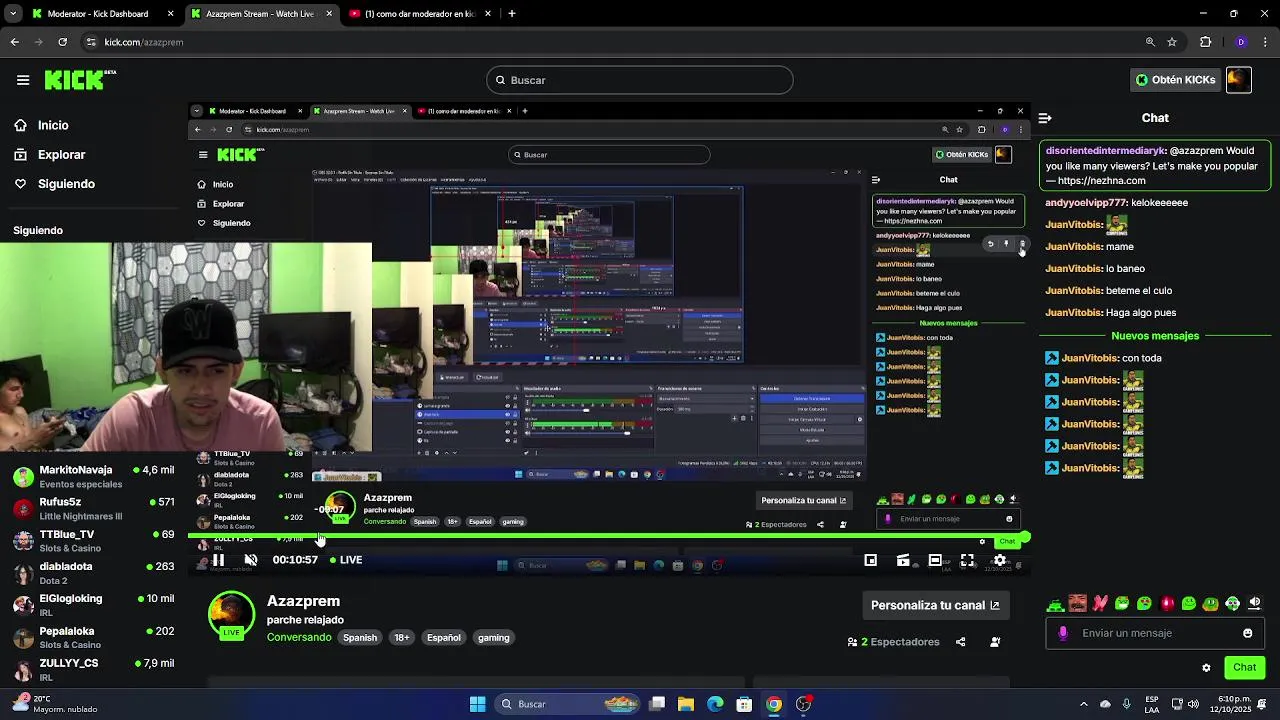Share the stream via share icon
The image size is (1280, 720).
961,642
